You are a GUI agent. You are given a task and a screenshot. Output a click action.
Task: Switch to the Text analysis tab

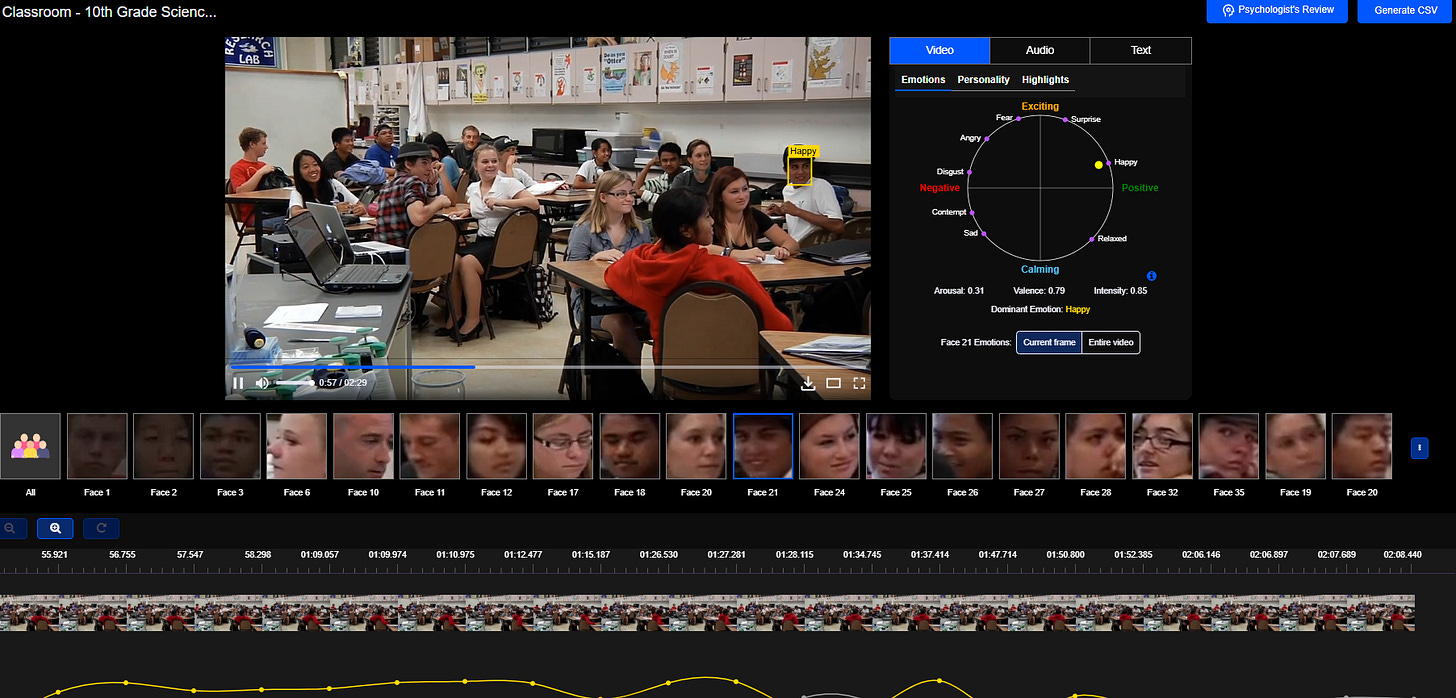pyautogui.click(x=1141, y=50)
